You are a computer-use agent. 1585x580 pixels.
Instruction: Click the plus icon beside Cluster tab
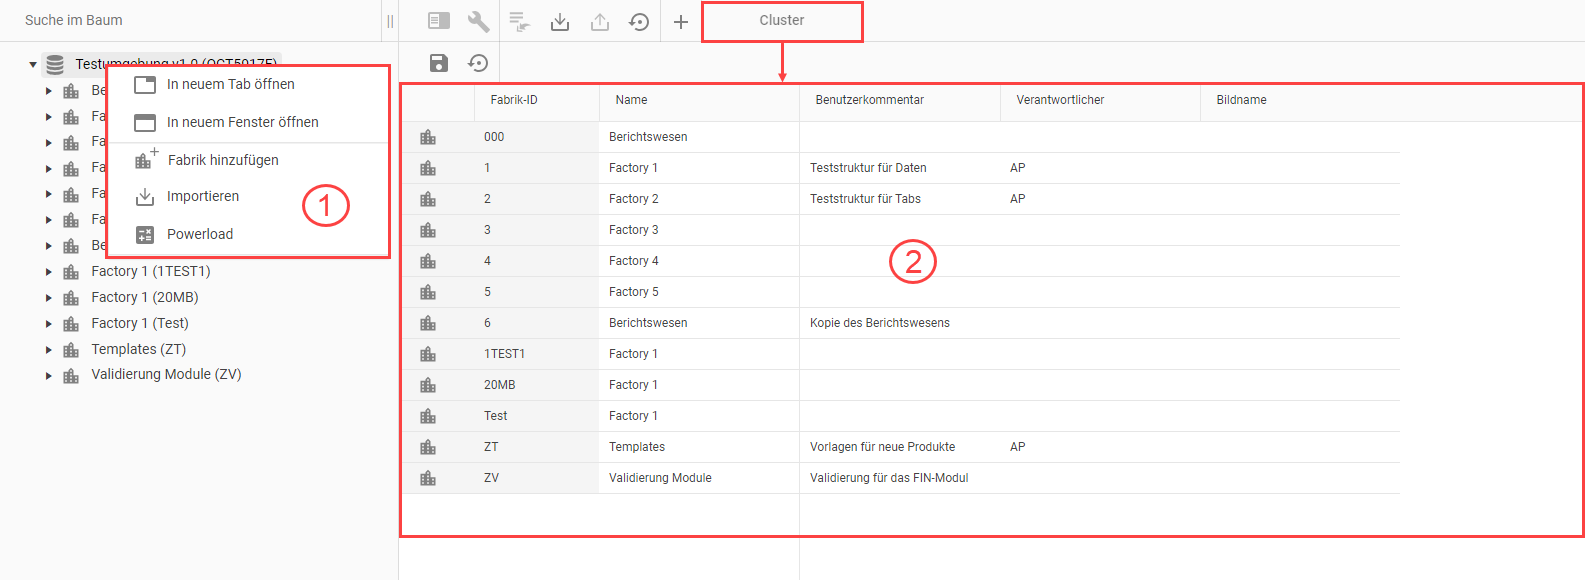click(x=681, y=22)
